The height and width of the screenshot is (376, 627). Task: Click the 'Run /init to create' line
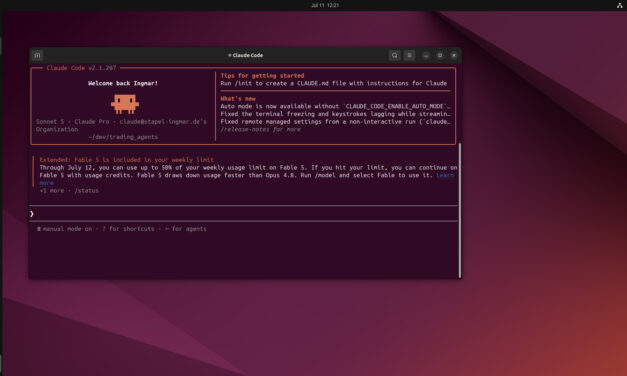tap(333, 83)
